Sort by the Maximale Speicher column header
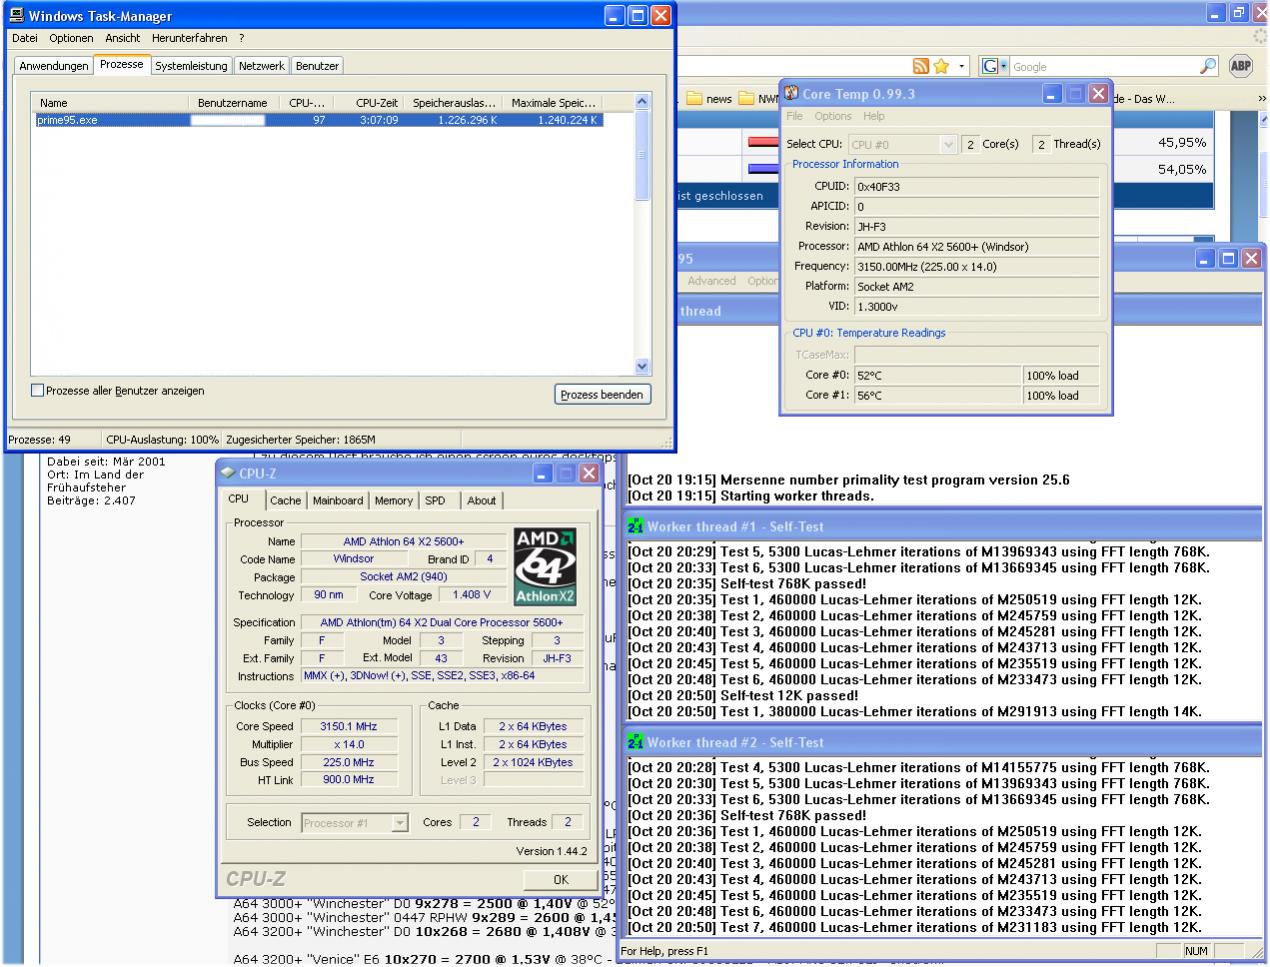Viewport: 1270px width, 967px height. click(x=552, y=102)
